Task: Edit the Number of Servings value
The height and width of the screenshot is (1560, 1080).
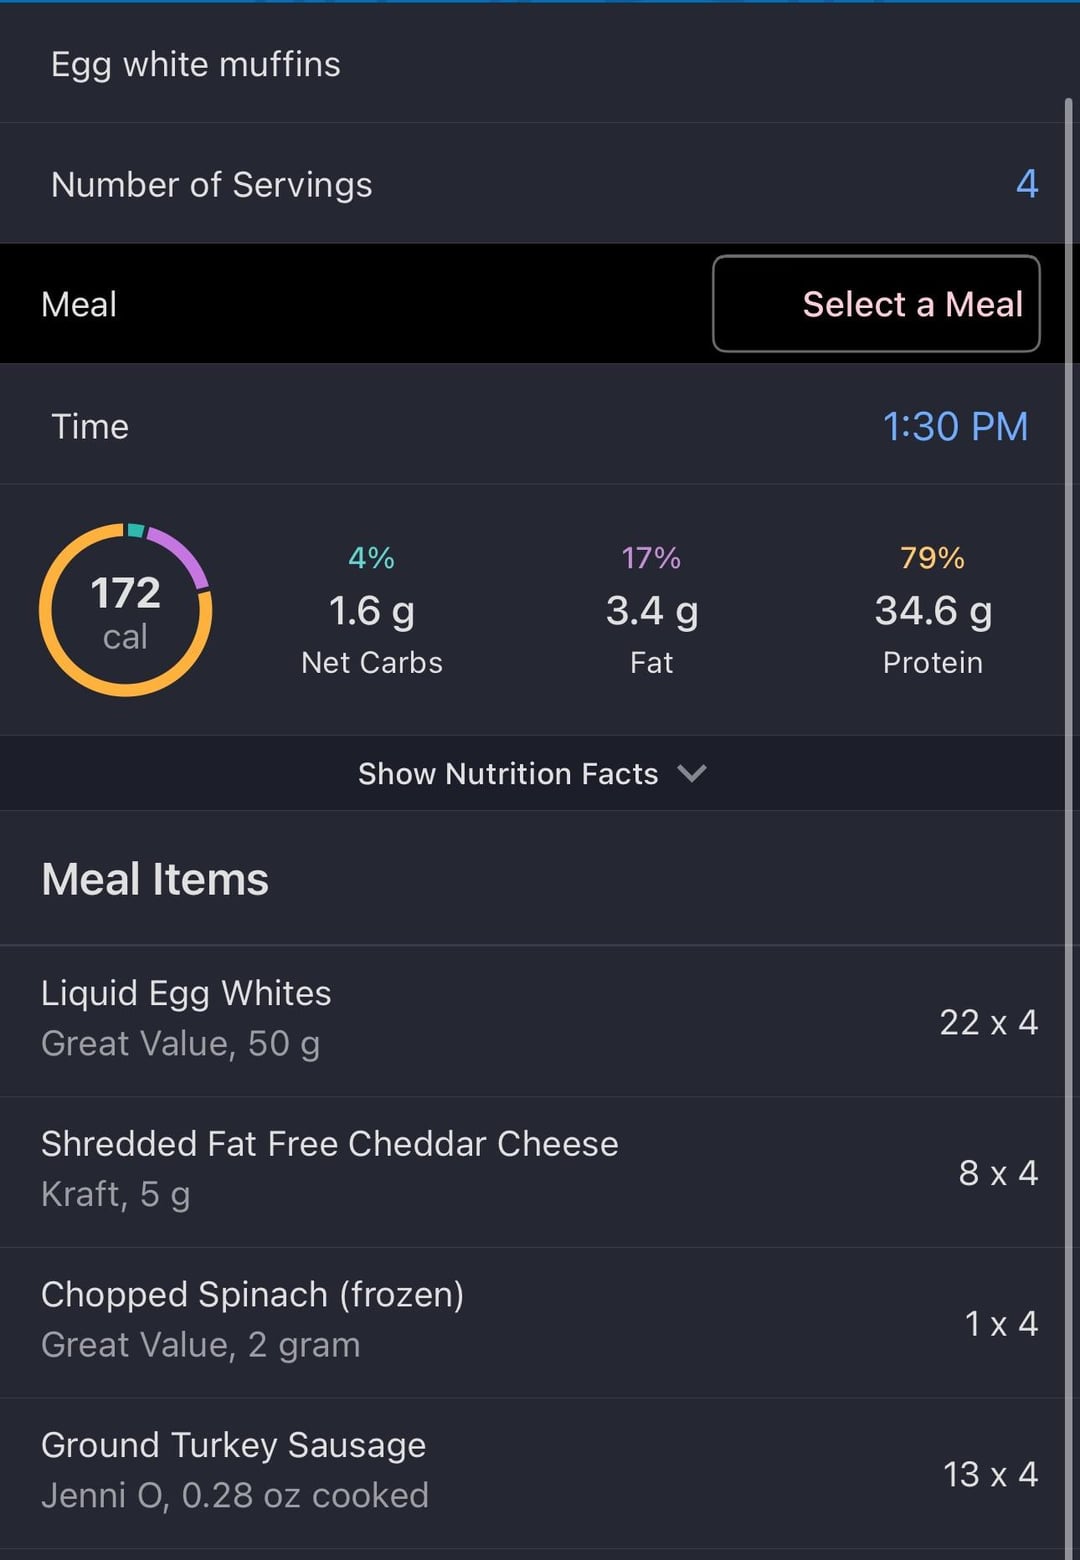Action: 1027,184
